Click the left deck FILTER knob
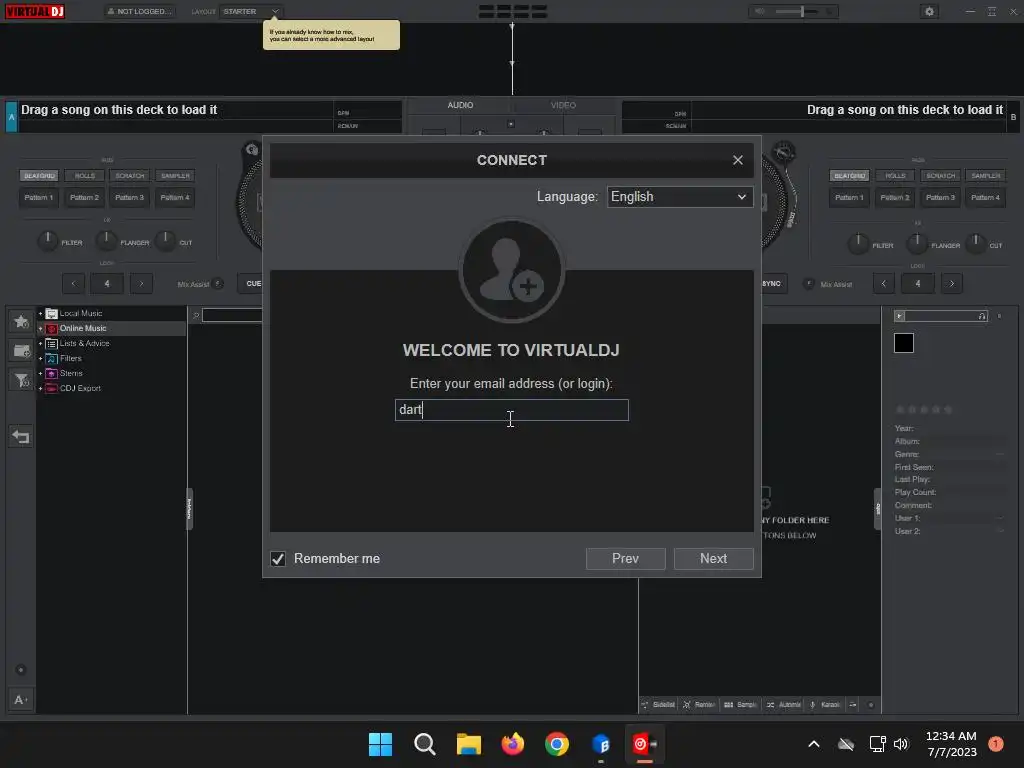This screenshot has height=768, width=1024. (x=48, y=241)
